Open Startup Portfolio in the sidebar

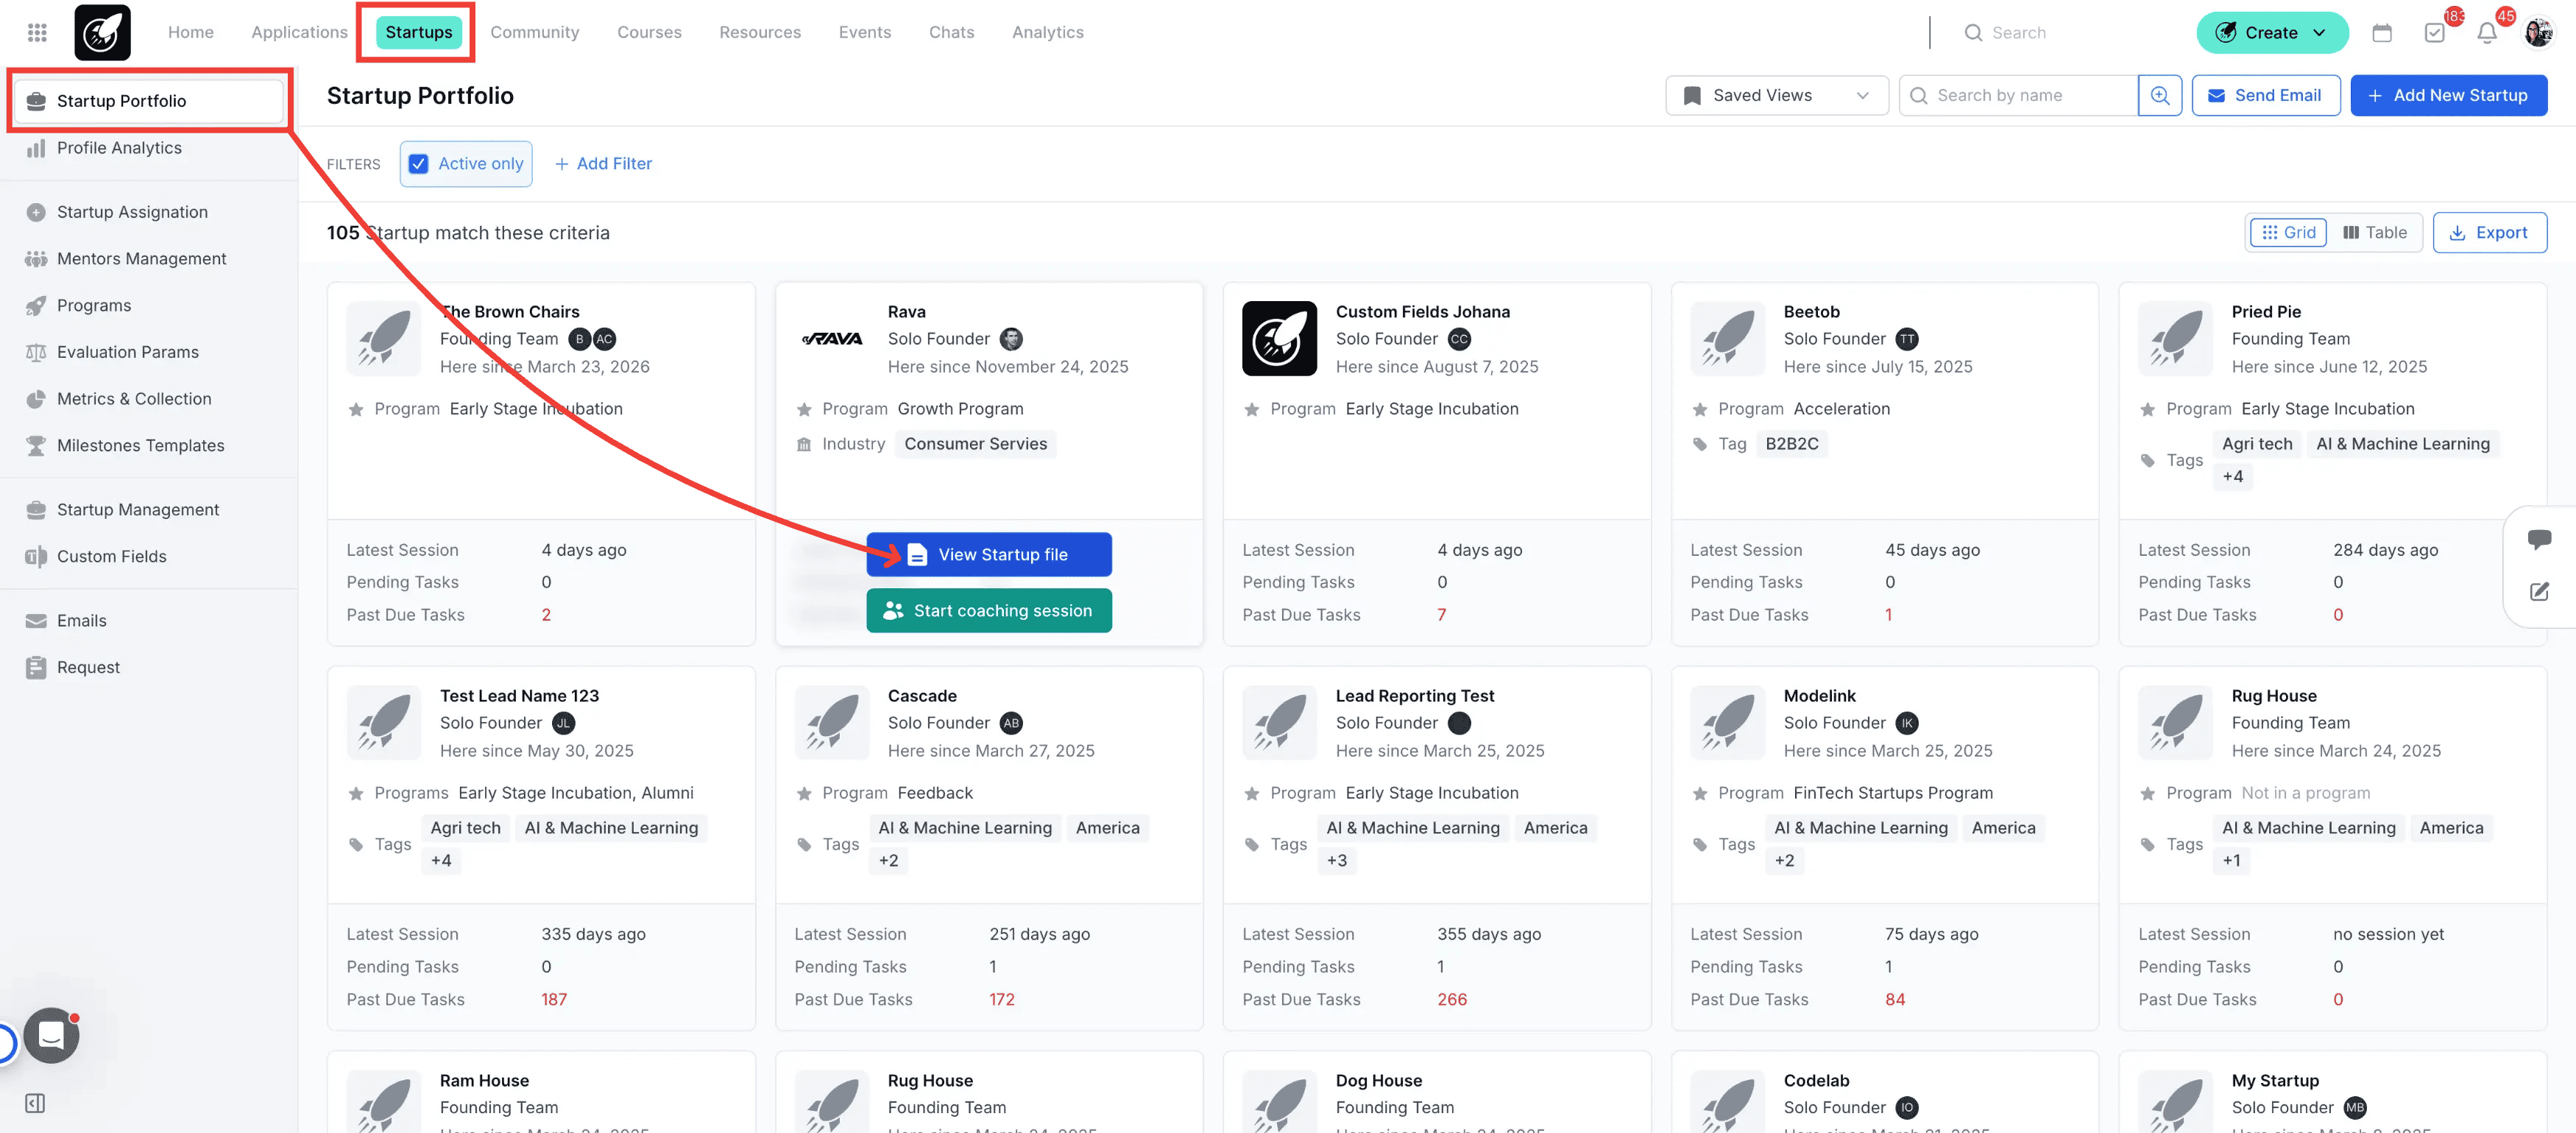(x=148, y=101)
